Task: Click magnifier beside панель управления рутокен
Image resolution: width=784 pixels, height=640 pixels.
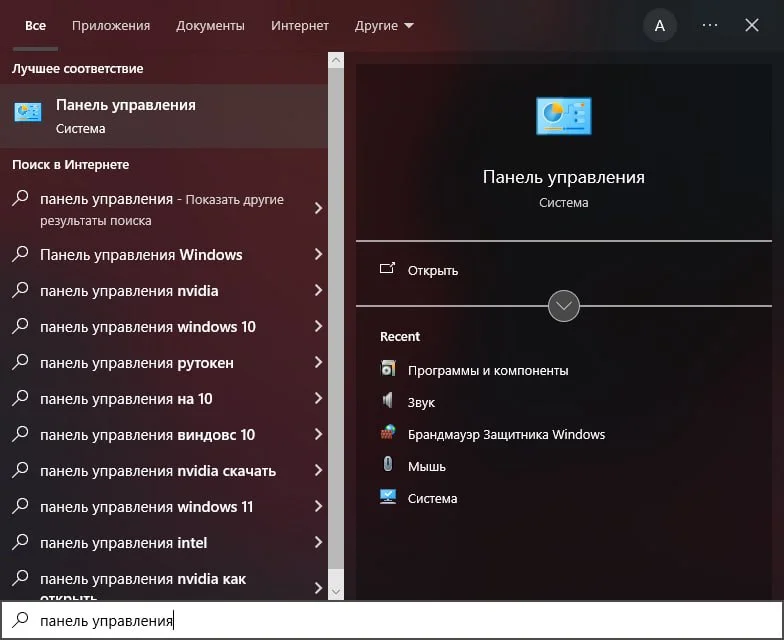Action: (20, 362)
